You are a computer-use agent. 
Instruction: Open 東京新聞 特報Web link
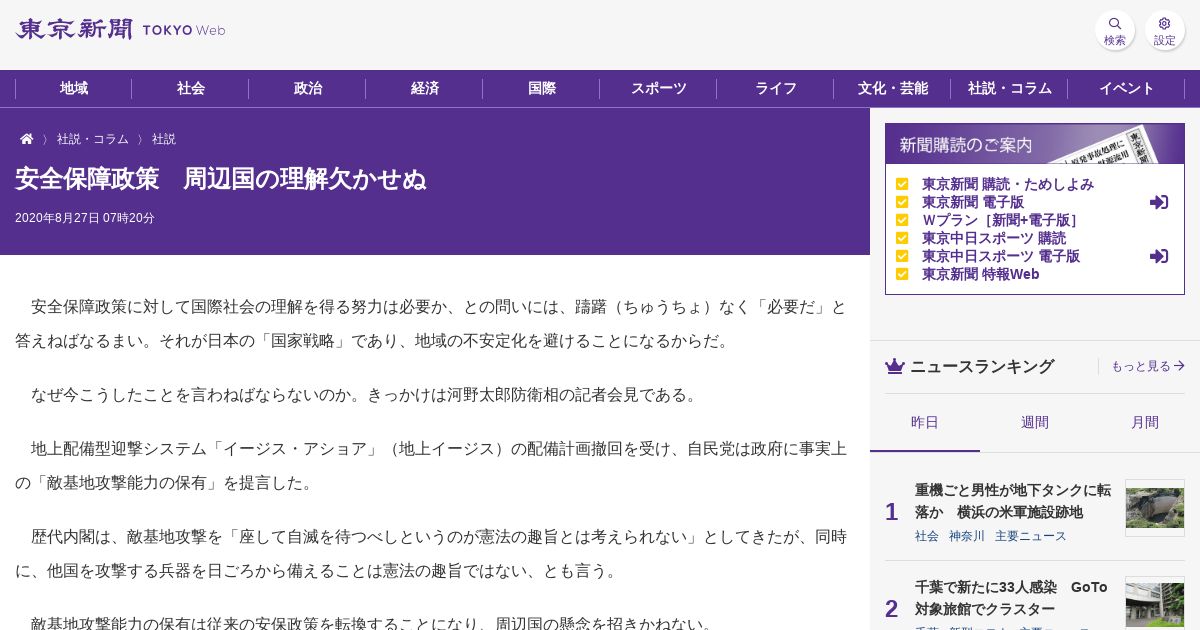pos(981,274)
